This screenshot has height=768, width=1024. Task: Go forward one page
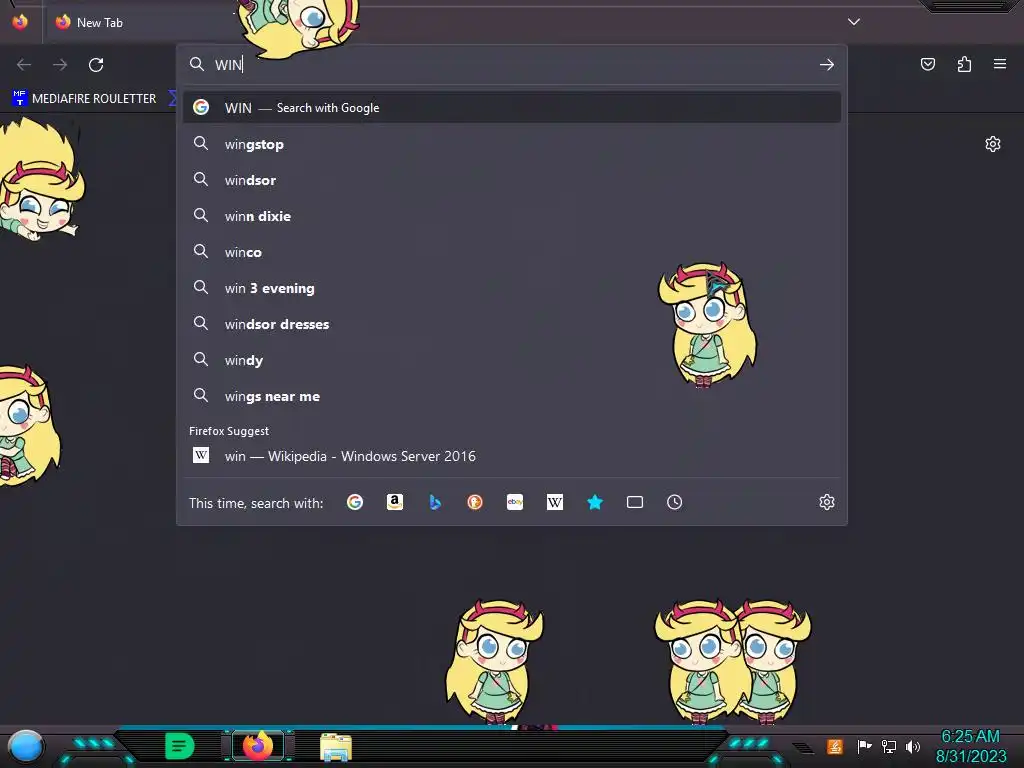(x=60, y=65)
